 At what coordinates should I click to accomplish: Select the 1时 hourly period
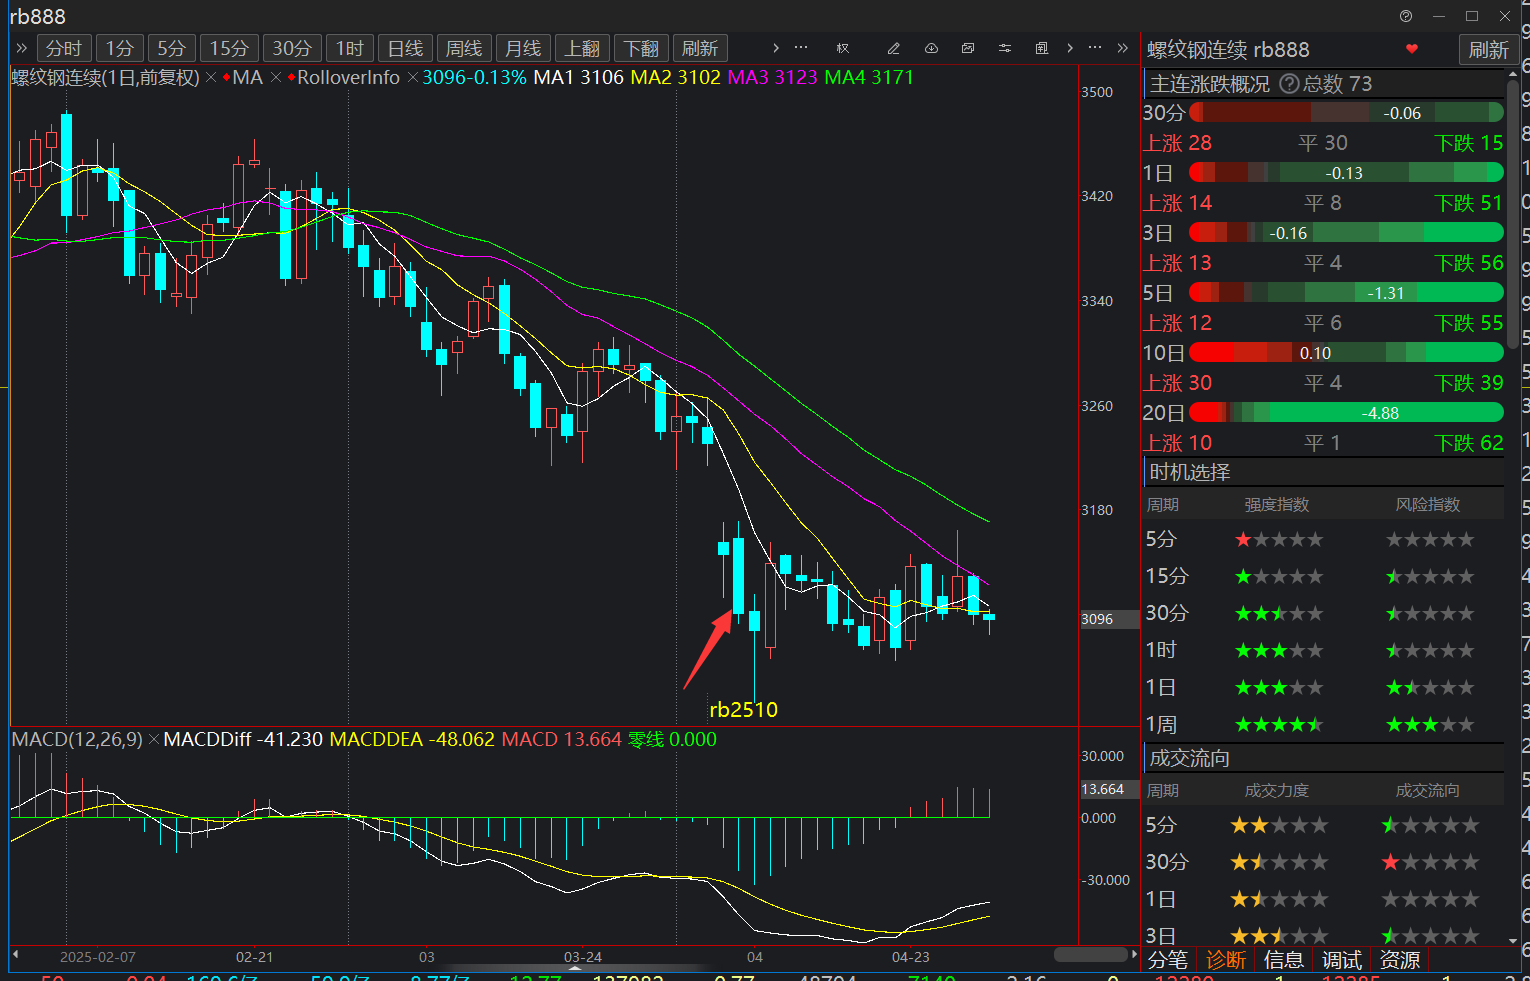click(350, 48)
